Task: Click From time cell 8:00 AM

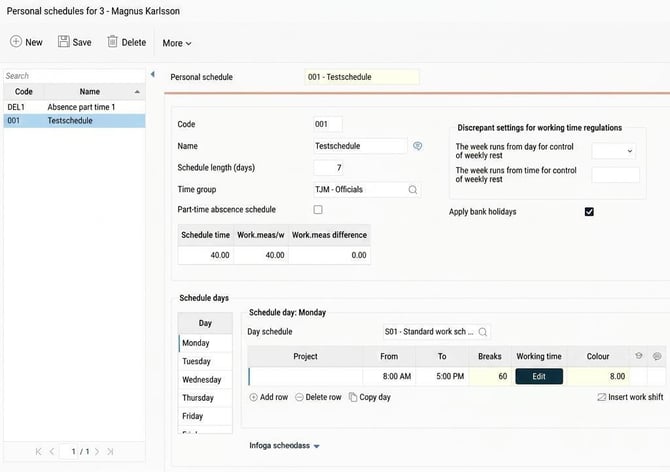Action: (389, 376)
